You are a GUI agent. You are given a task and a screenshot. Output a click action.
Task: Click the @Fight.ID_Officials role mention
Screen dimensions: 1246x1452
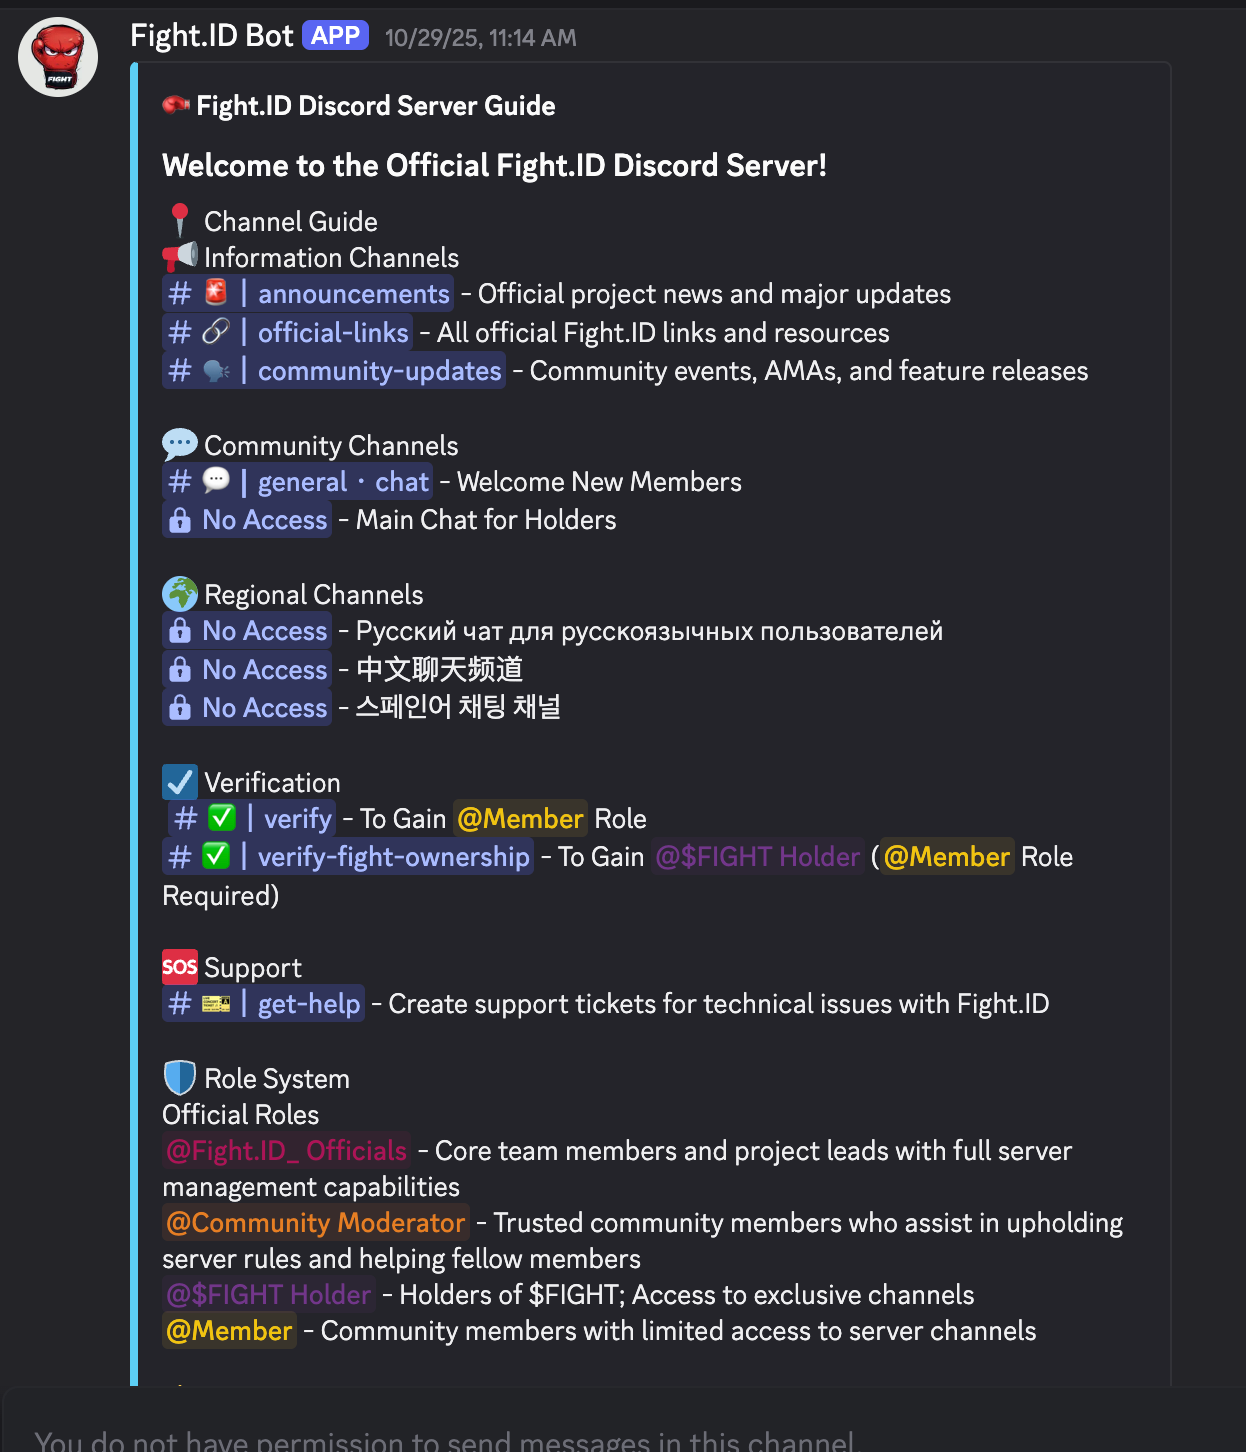coord(287,1151)
